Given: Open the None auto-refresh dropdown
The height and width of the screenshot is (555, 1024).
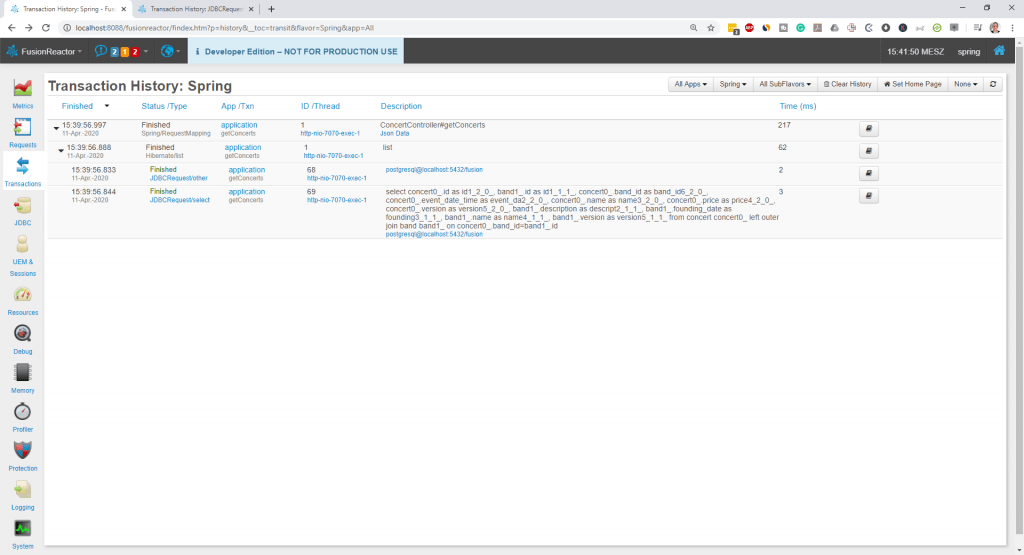Looking at the screenshot, I should point(965,84).
